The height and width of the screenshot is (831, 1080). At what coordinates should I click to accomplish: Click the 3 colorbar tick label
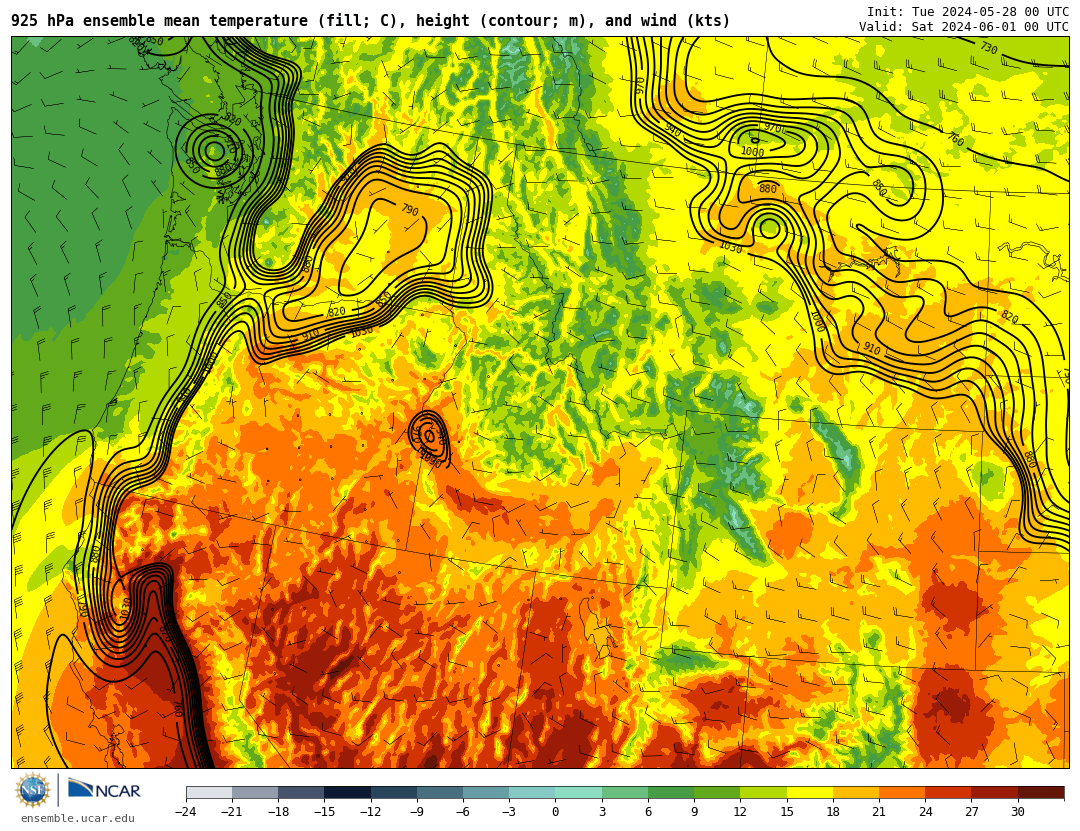click(x=602, y=812)
